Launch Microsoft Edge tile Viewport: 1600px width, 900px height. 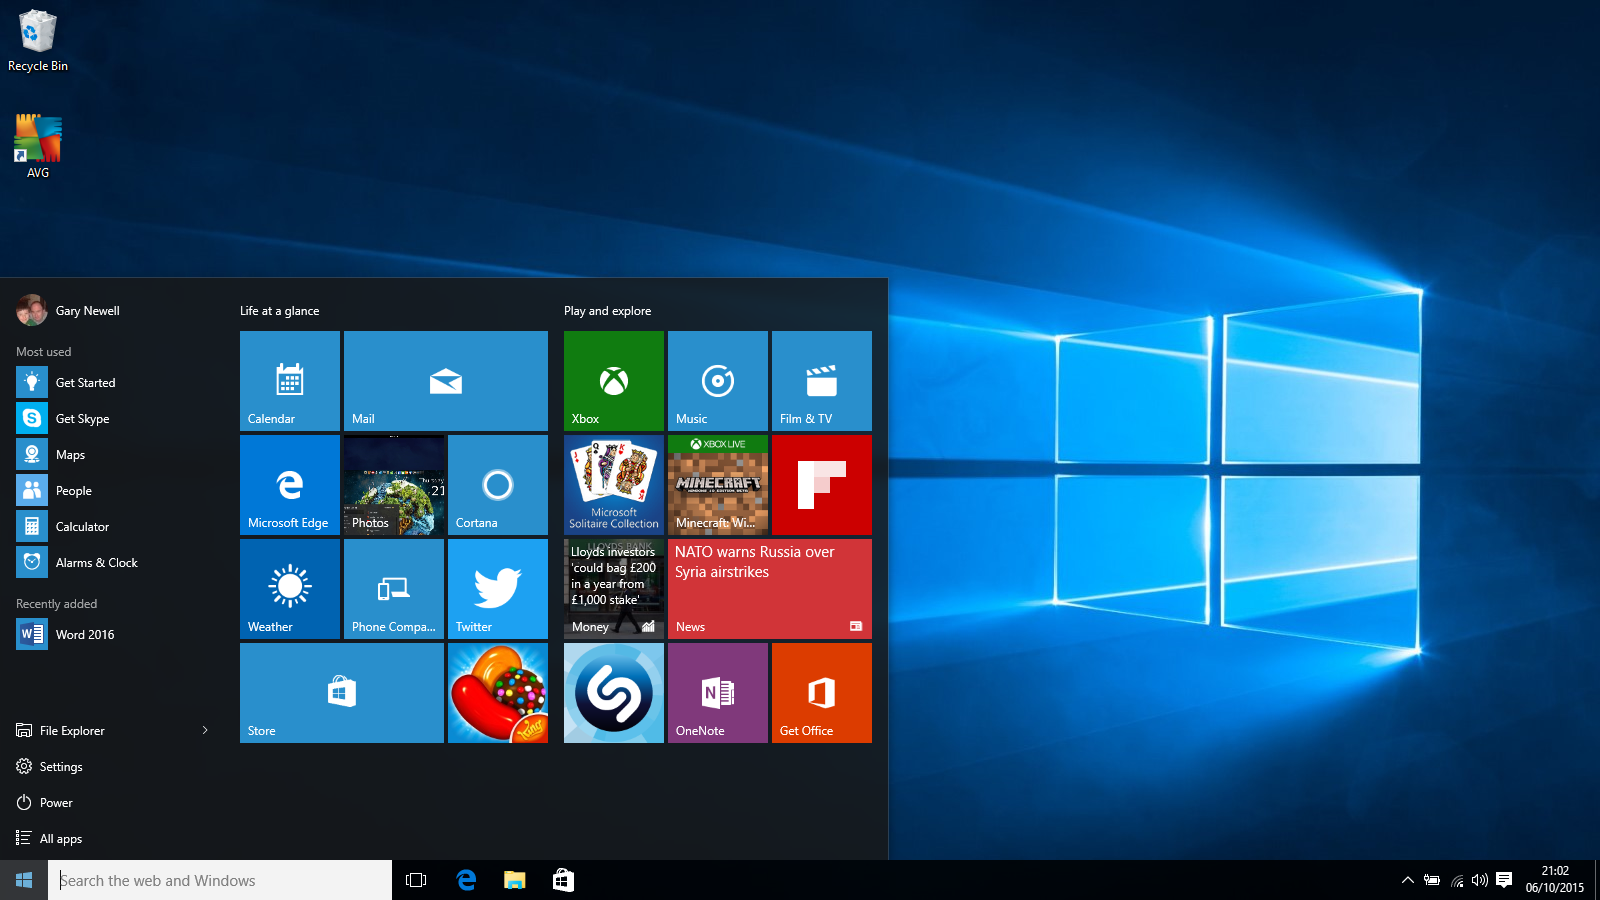coord(290,485)
